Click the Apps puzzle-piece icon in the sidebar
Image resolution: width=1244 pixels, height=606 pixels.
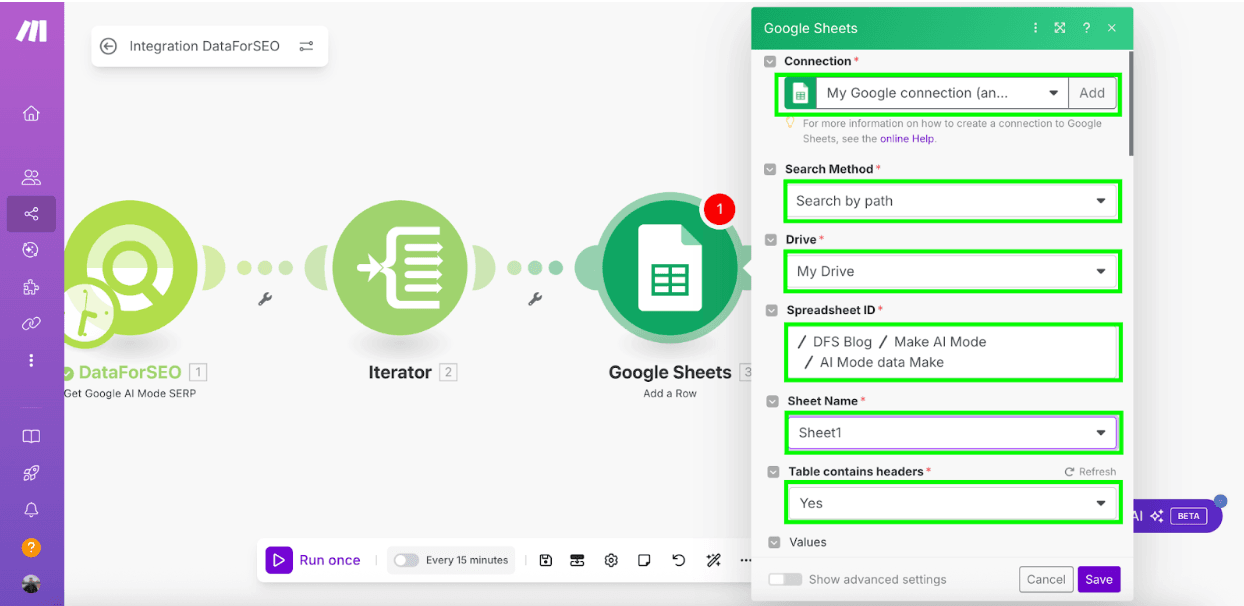[x=31, y=287]
